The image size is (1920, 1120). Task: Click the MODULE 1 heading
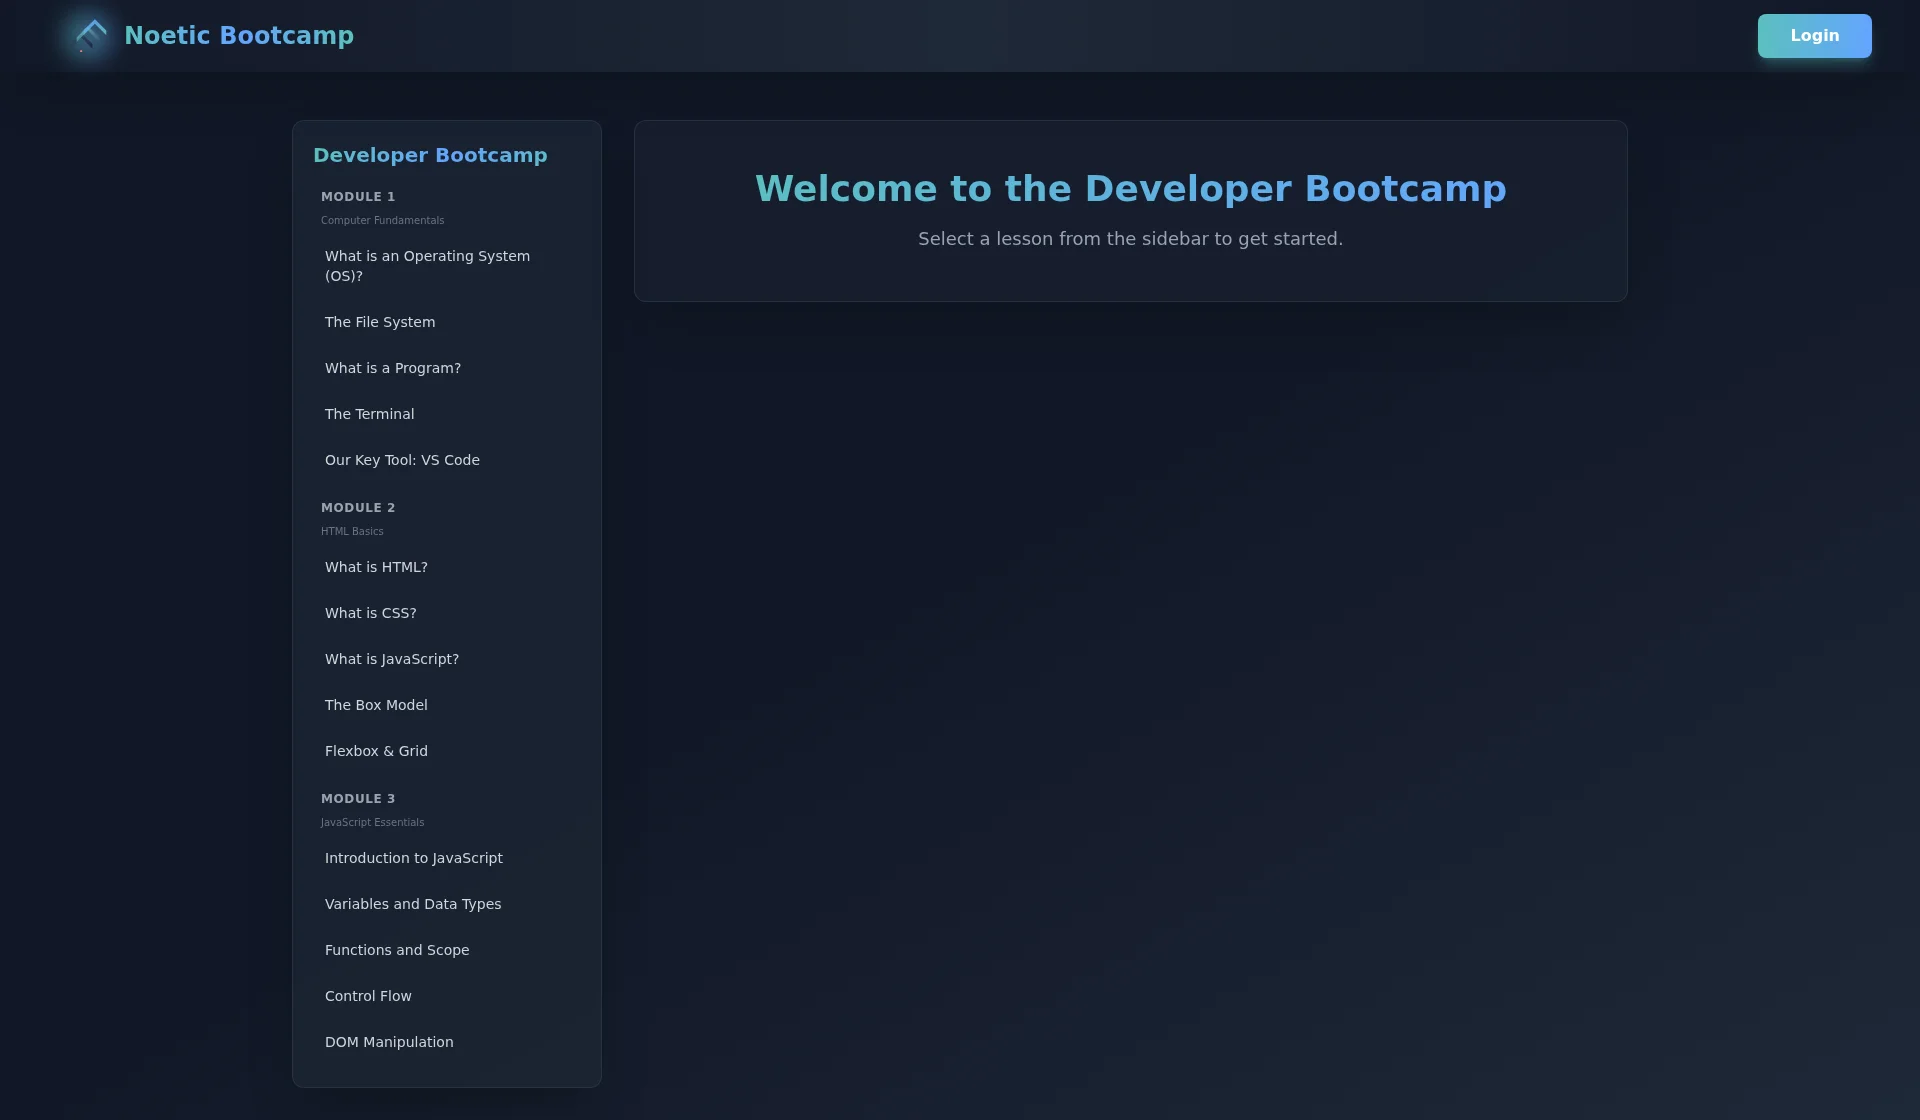click(358, 197)
